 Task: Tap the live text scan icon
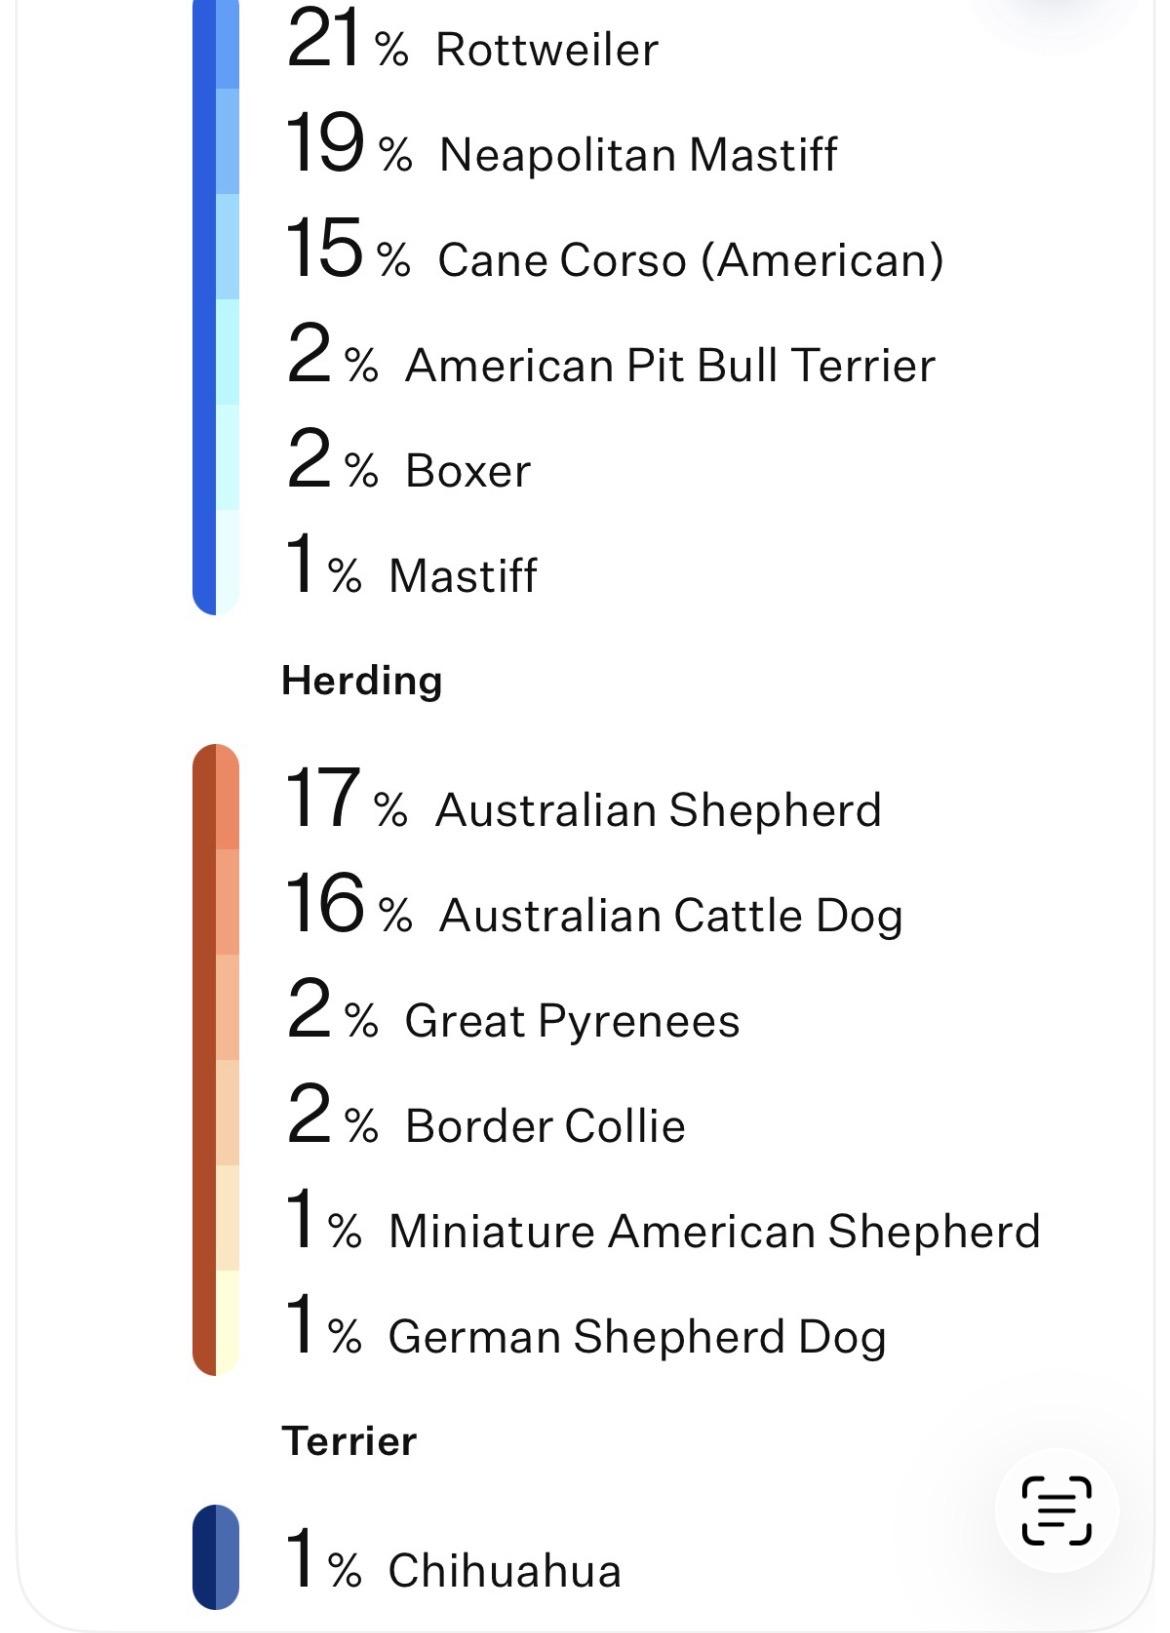coord(1056,1509)
